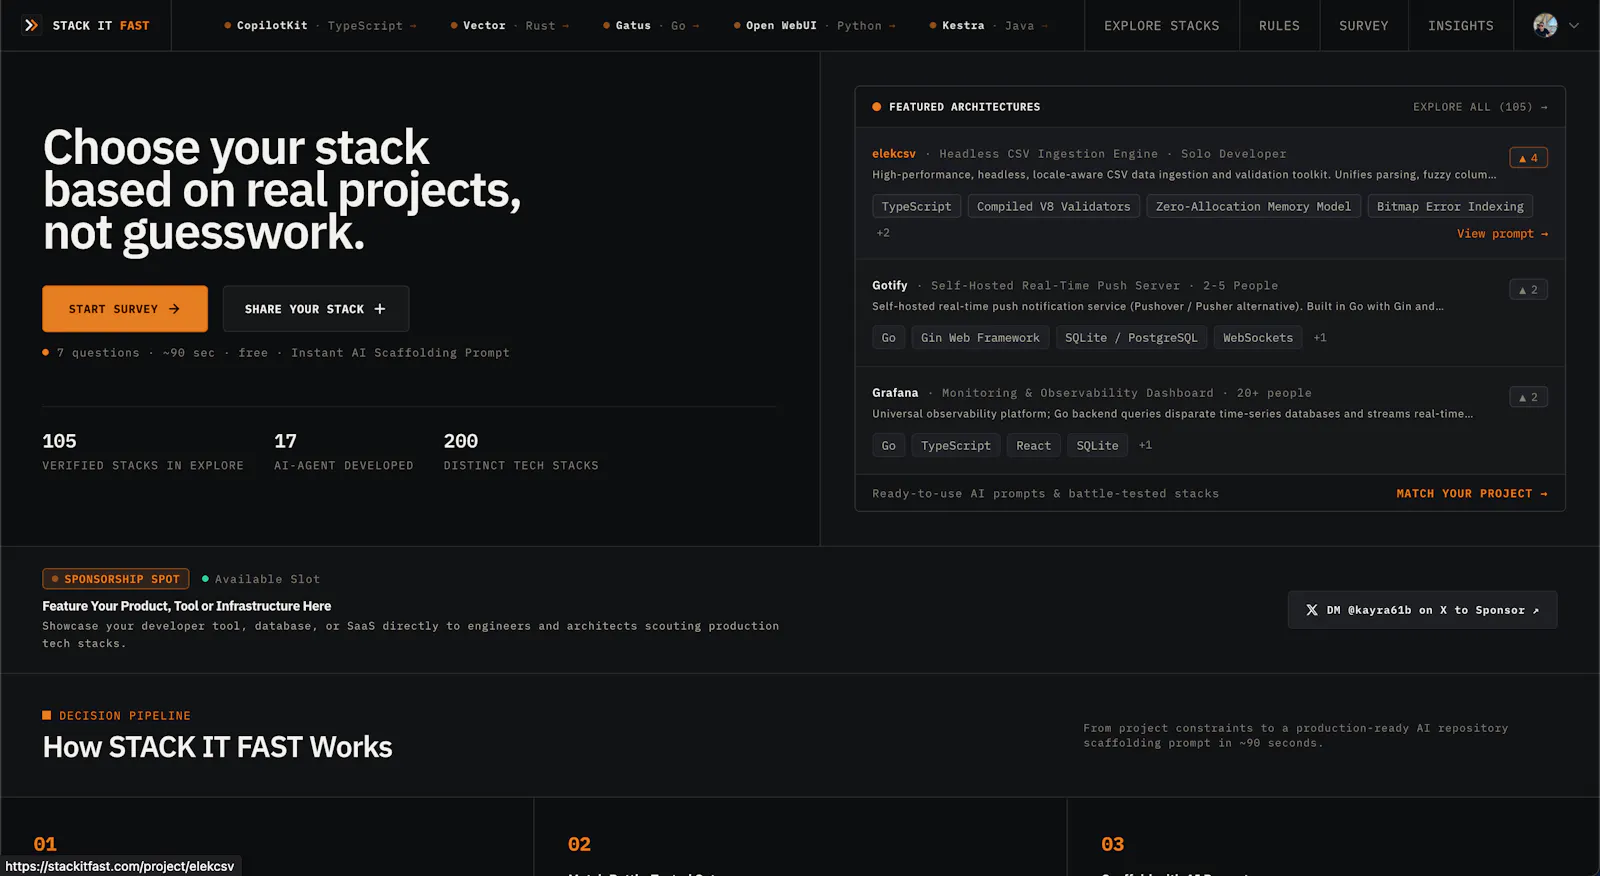
Task: Click 'Ready-to-use AI prompts & battle-tested stacks' text
Action: 1045,494
